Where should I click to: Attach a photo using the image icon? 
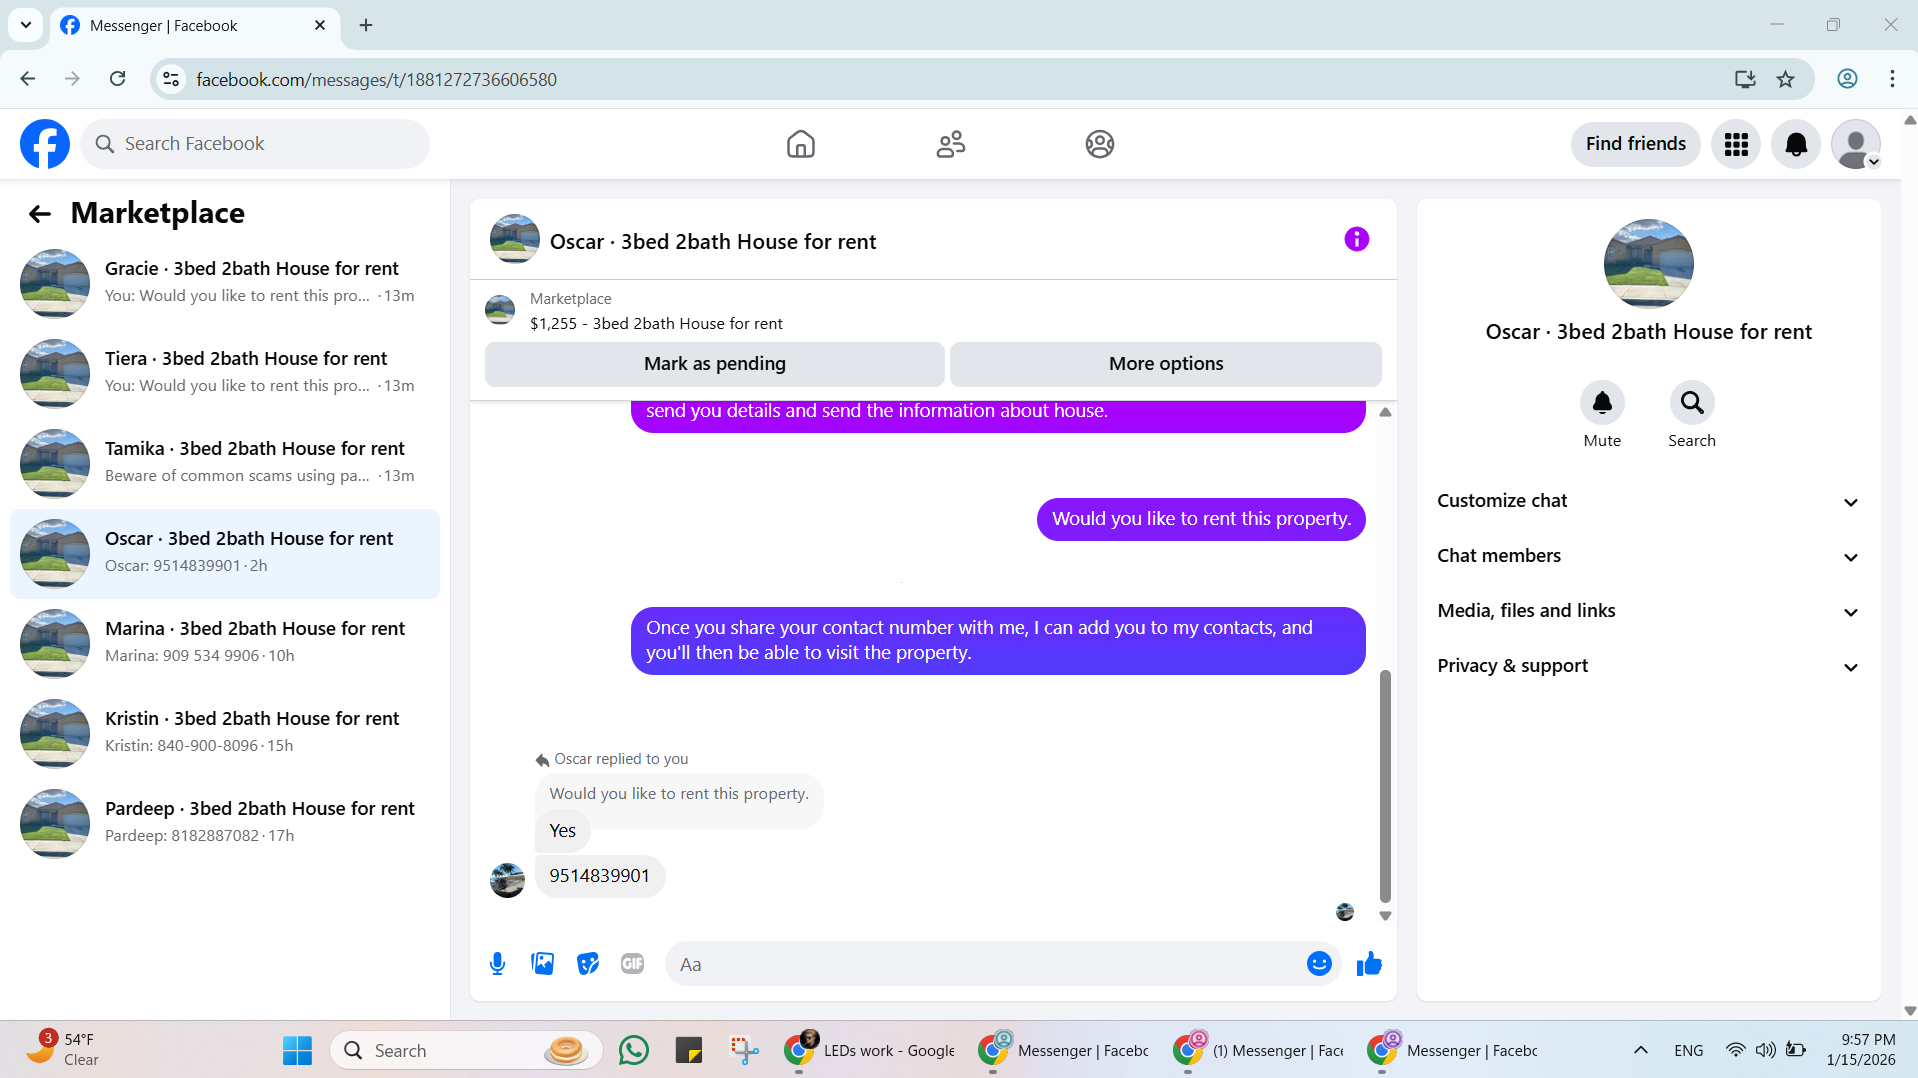coord(542,964)
